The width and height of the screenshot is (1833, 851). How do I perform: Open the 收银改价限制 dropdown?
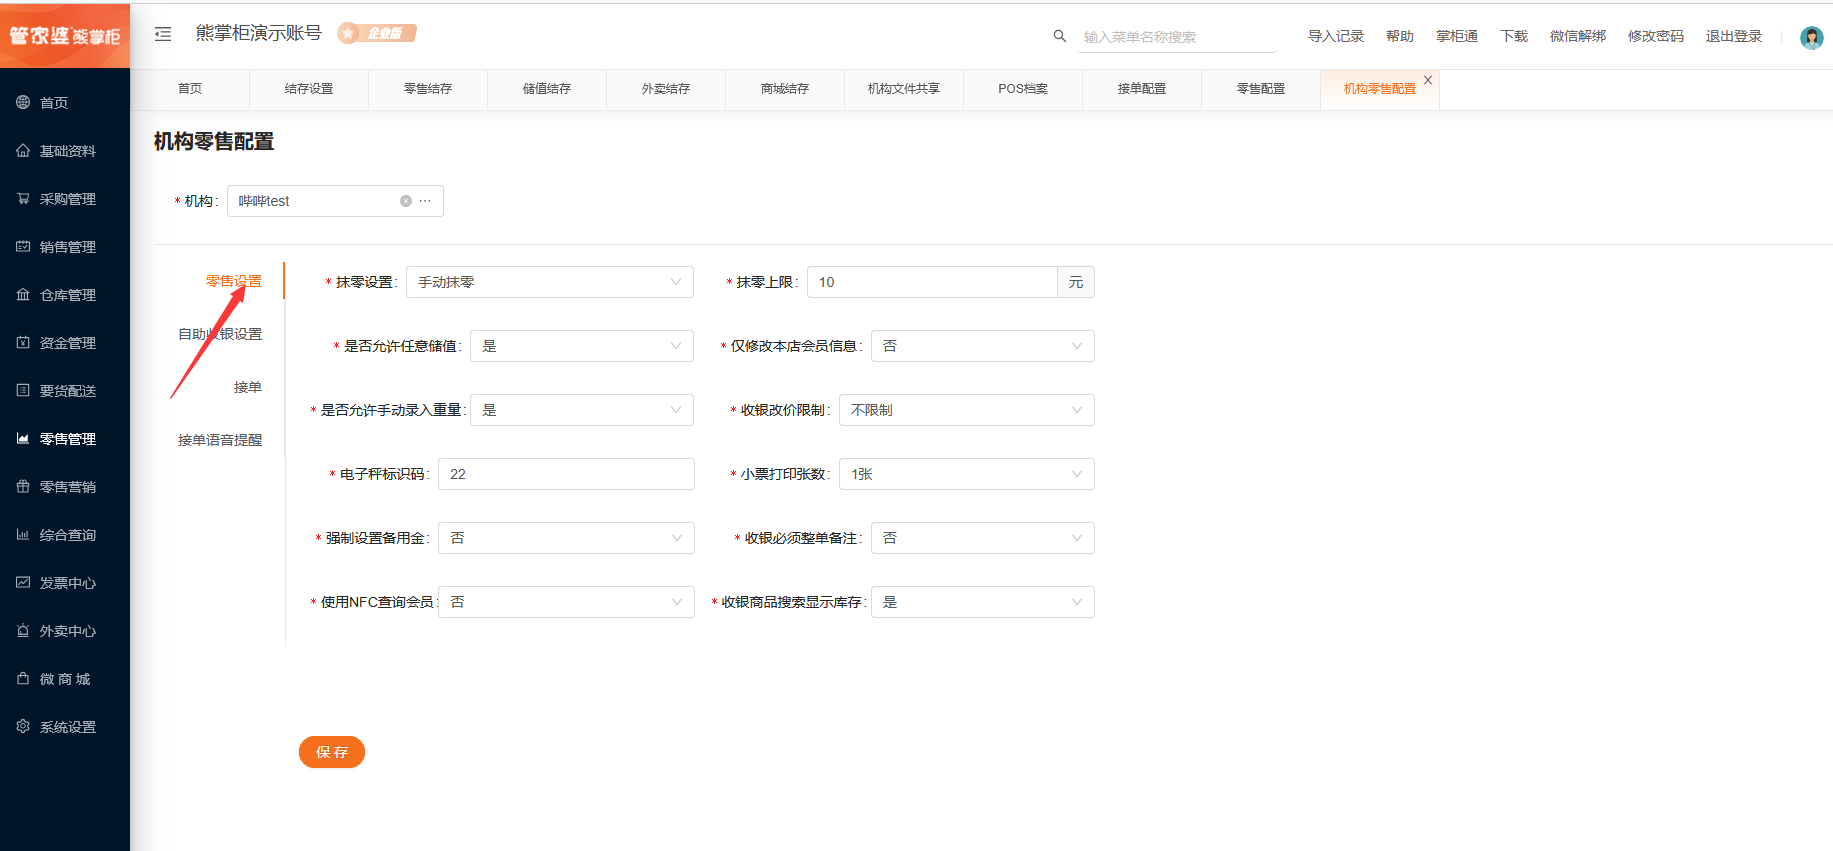(967, 410)
